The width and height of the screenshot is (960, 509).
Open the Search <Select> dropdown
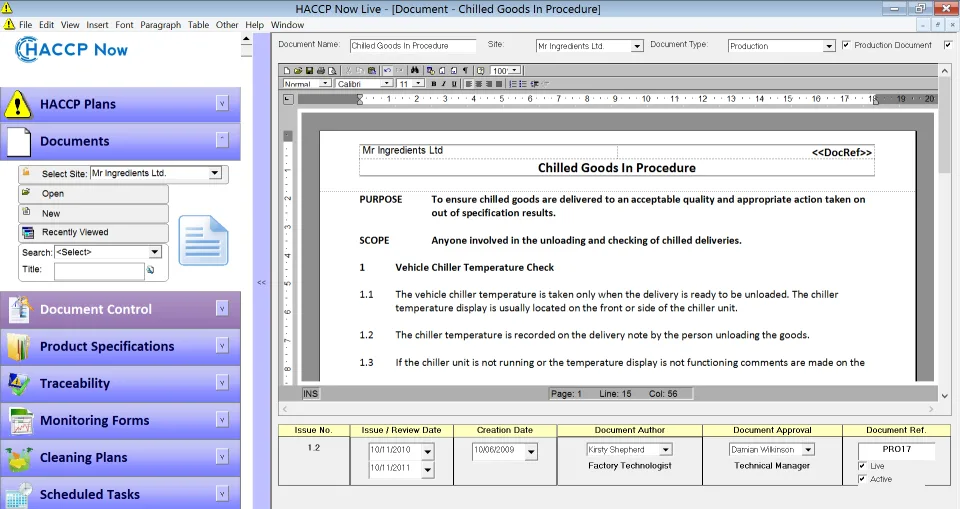155,252
